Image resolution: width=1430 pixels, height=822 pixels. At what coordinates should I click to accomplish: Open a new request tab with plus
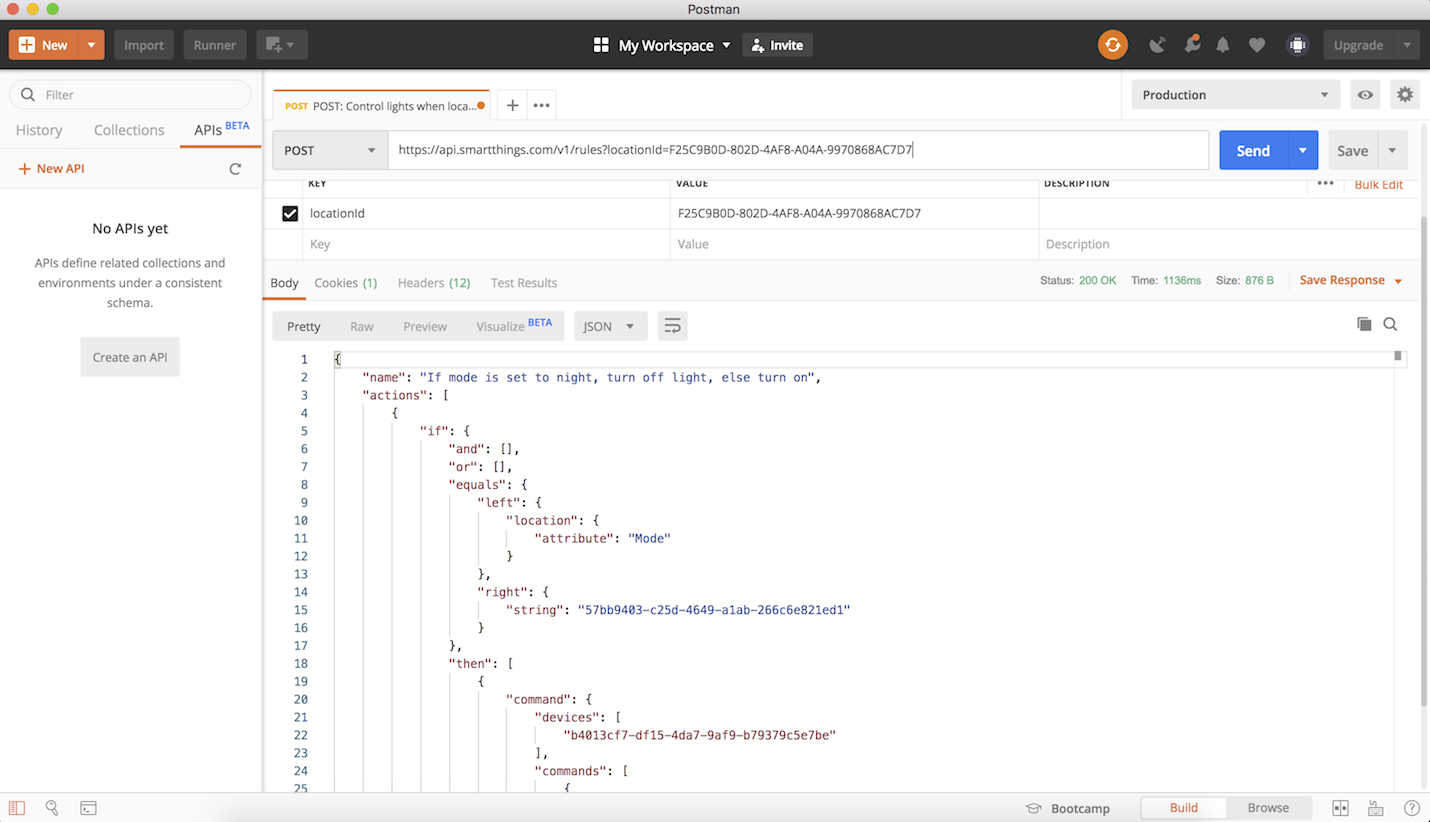[x=512, y=105]
